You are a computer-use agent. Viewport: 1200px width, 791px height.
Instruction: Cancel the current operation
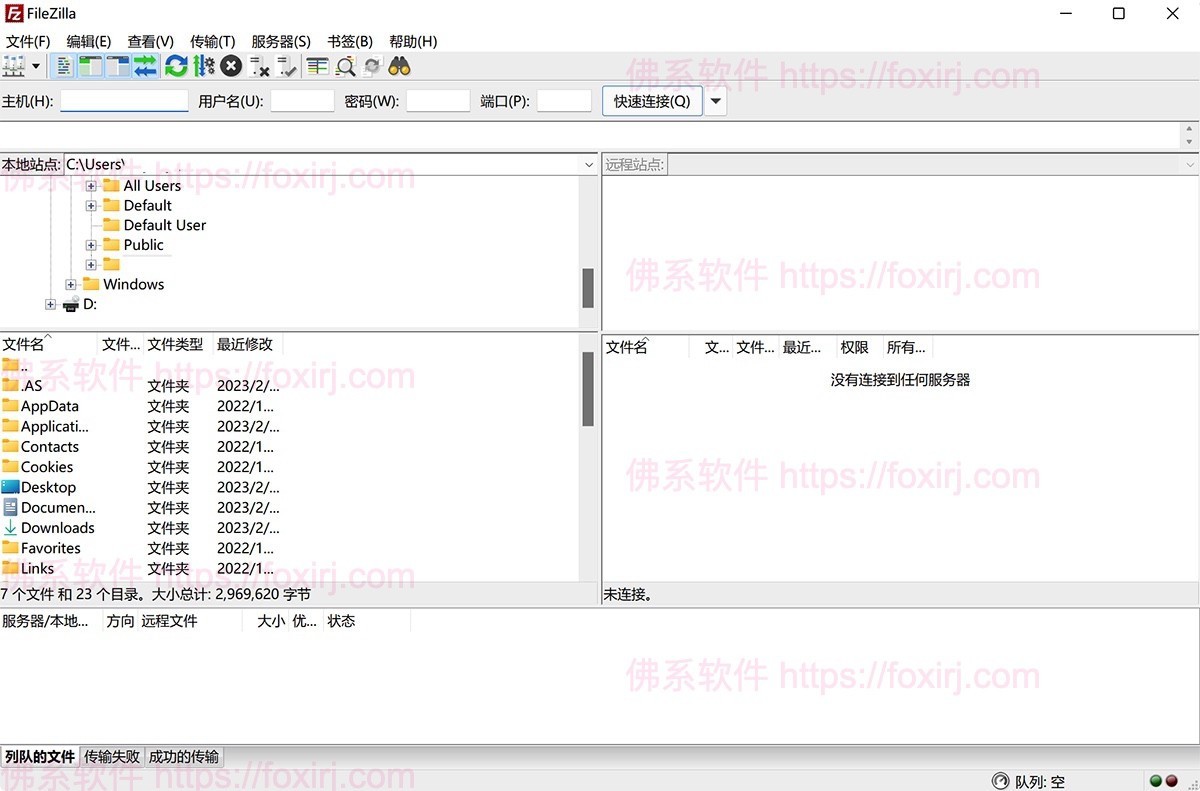[231, 66]
